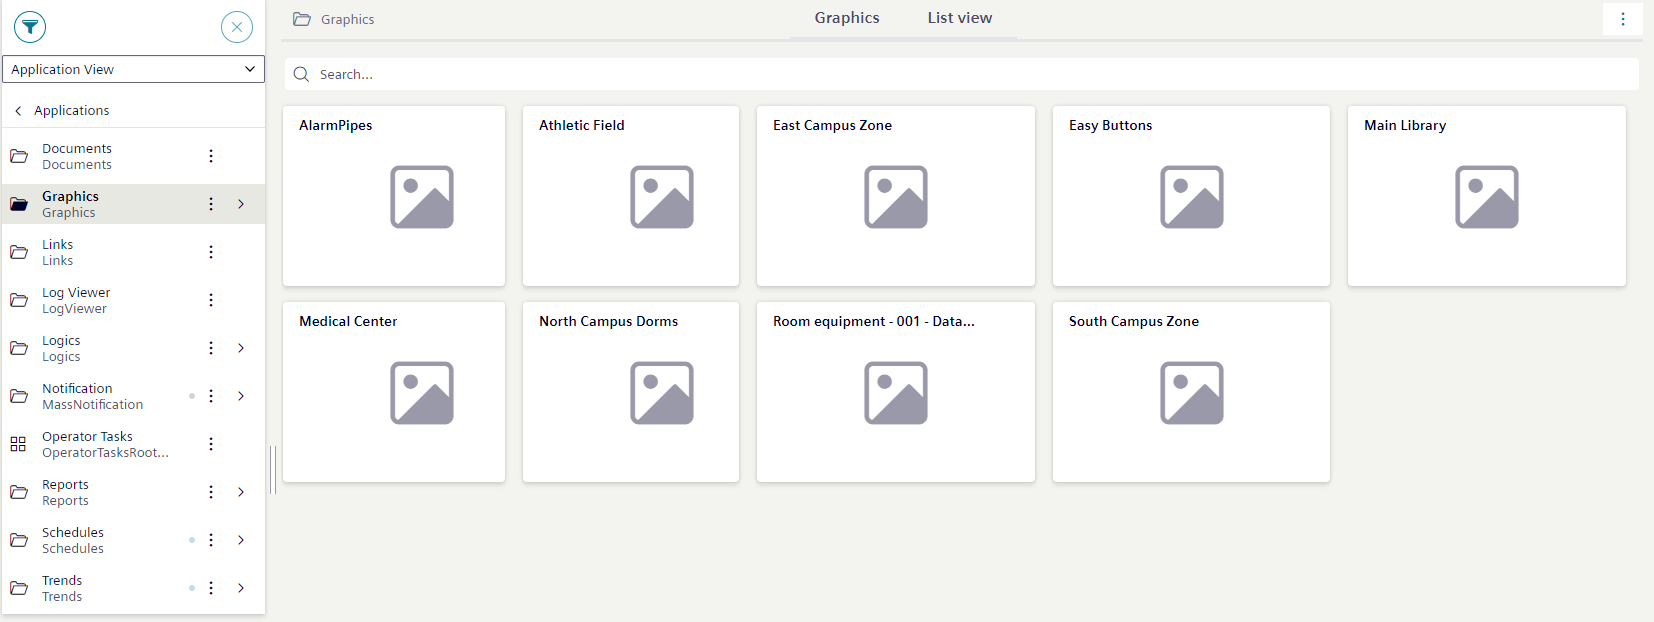Click the Search input field

[x=960, y=74]
